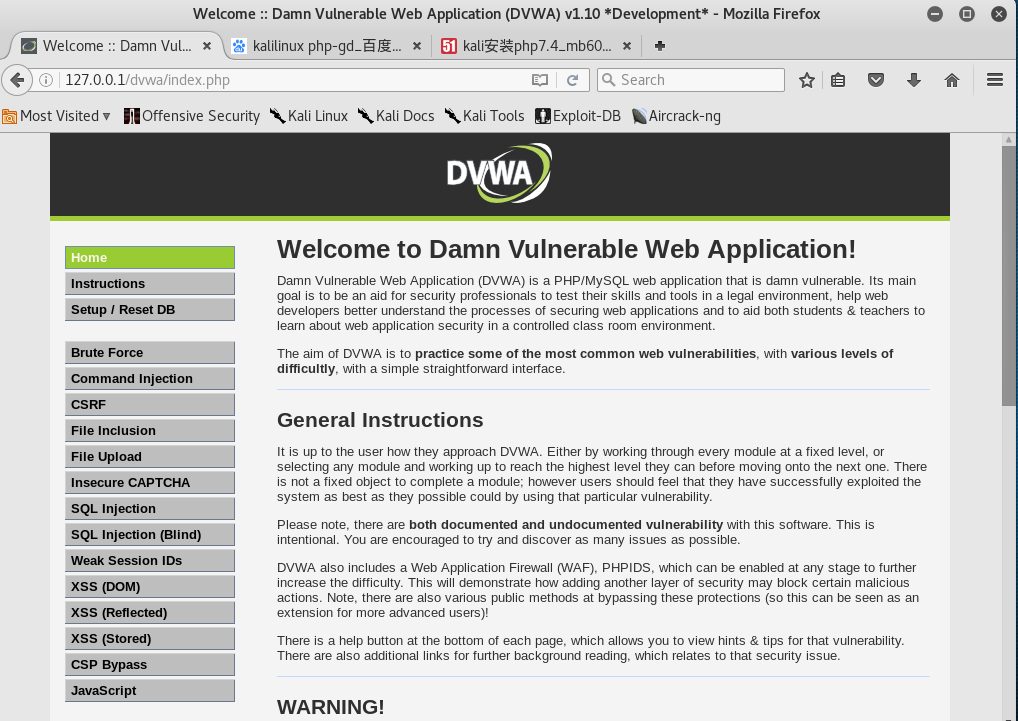1018x721 pixels.
Task: Open the downloads arrow icon
Action: (913, 78)
